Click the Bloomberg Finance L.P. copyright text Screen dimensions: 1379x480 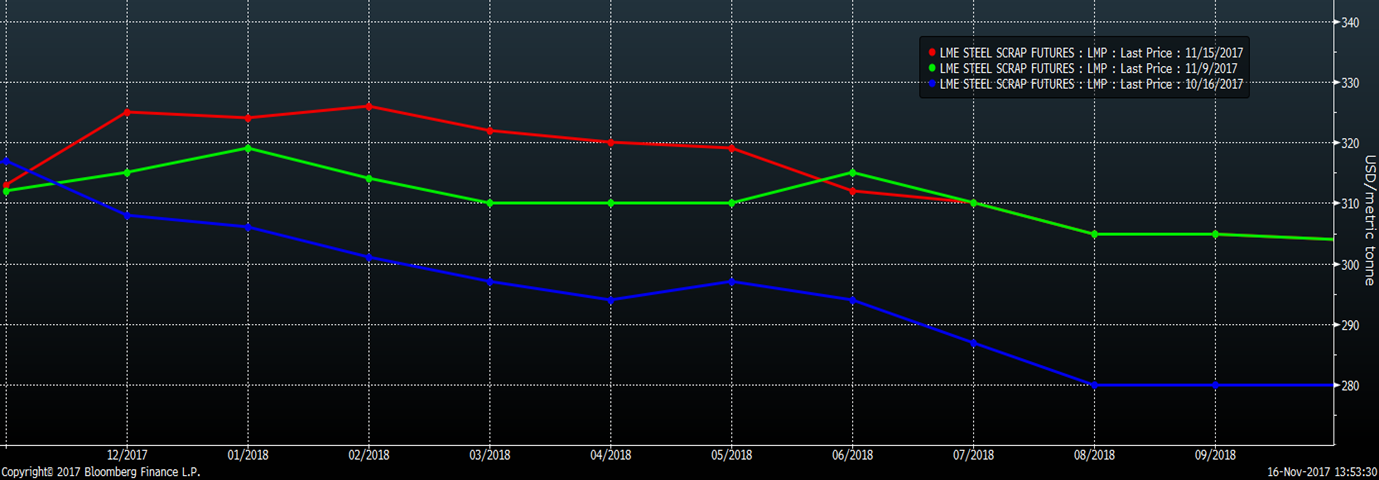tap(100, 472)
